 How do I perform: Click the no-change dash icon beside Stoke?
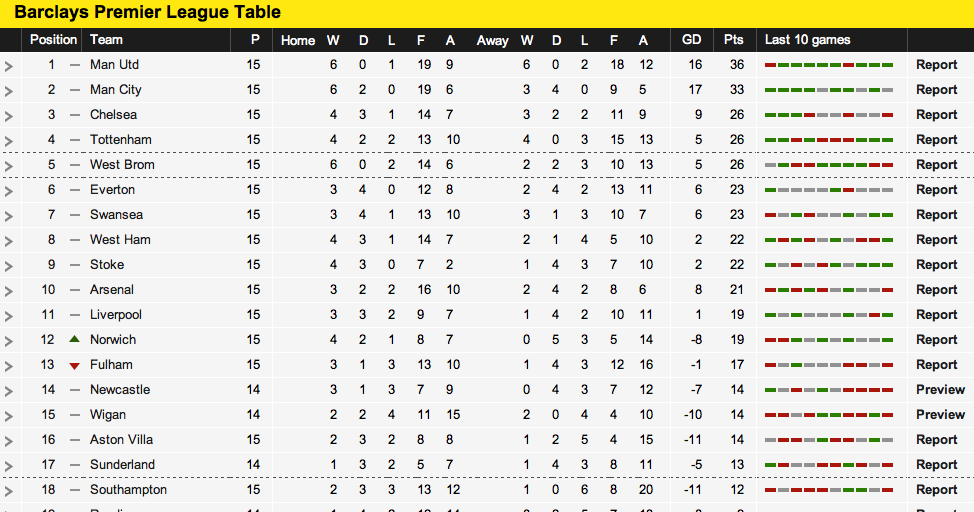tap(74, 265)
